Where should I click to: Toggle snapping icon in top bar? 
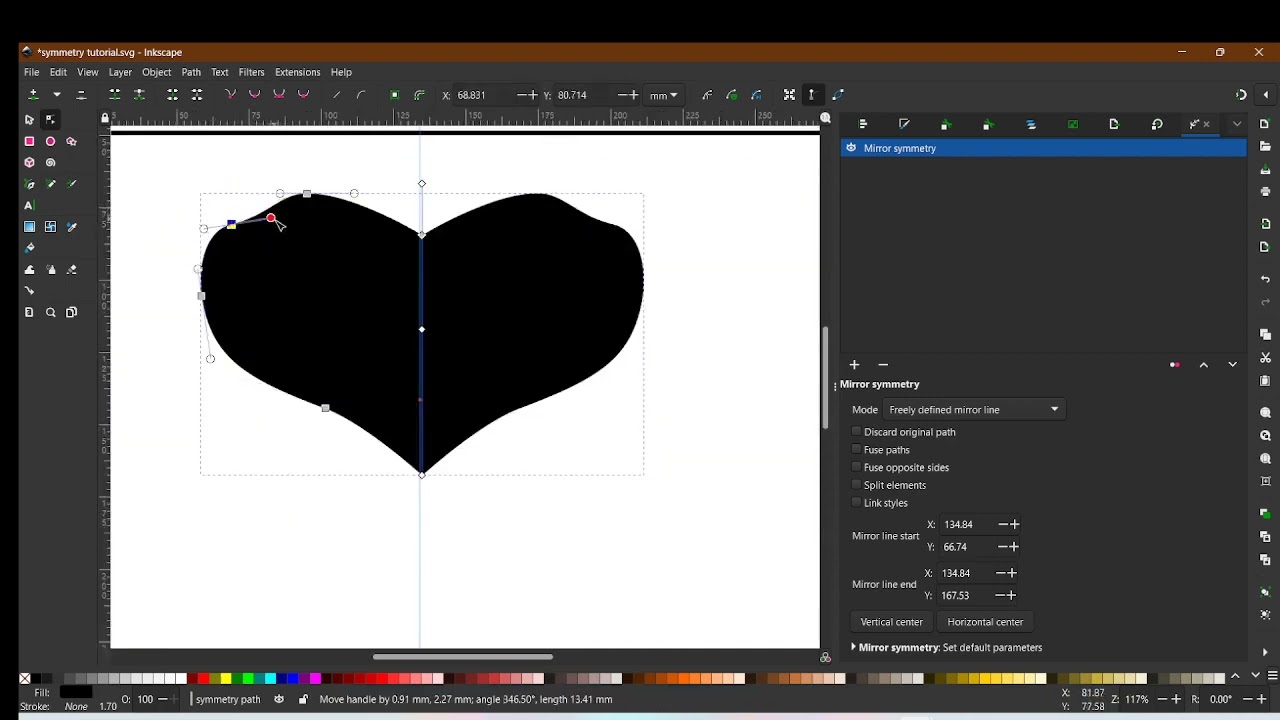coord(1241,95)
